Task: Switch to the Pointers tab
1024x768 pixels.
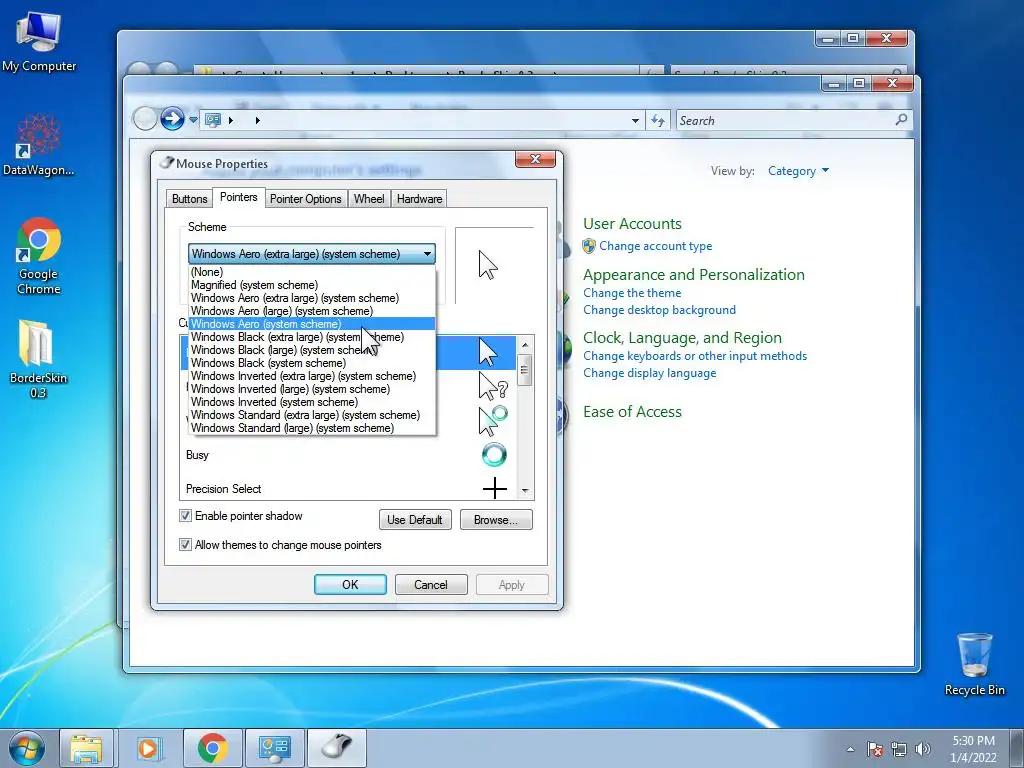Action: click(238, 197)
